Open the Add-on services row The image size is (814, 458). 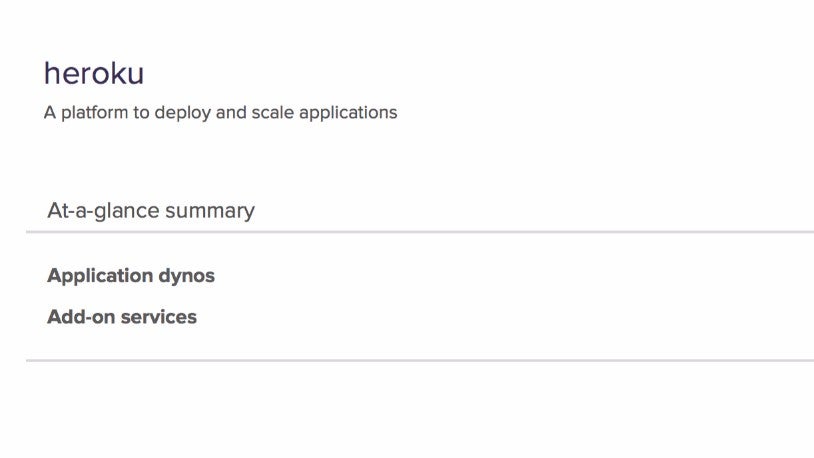pyautogui.click(x=122, y=317)
